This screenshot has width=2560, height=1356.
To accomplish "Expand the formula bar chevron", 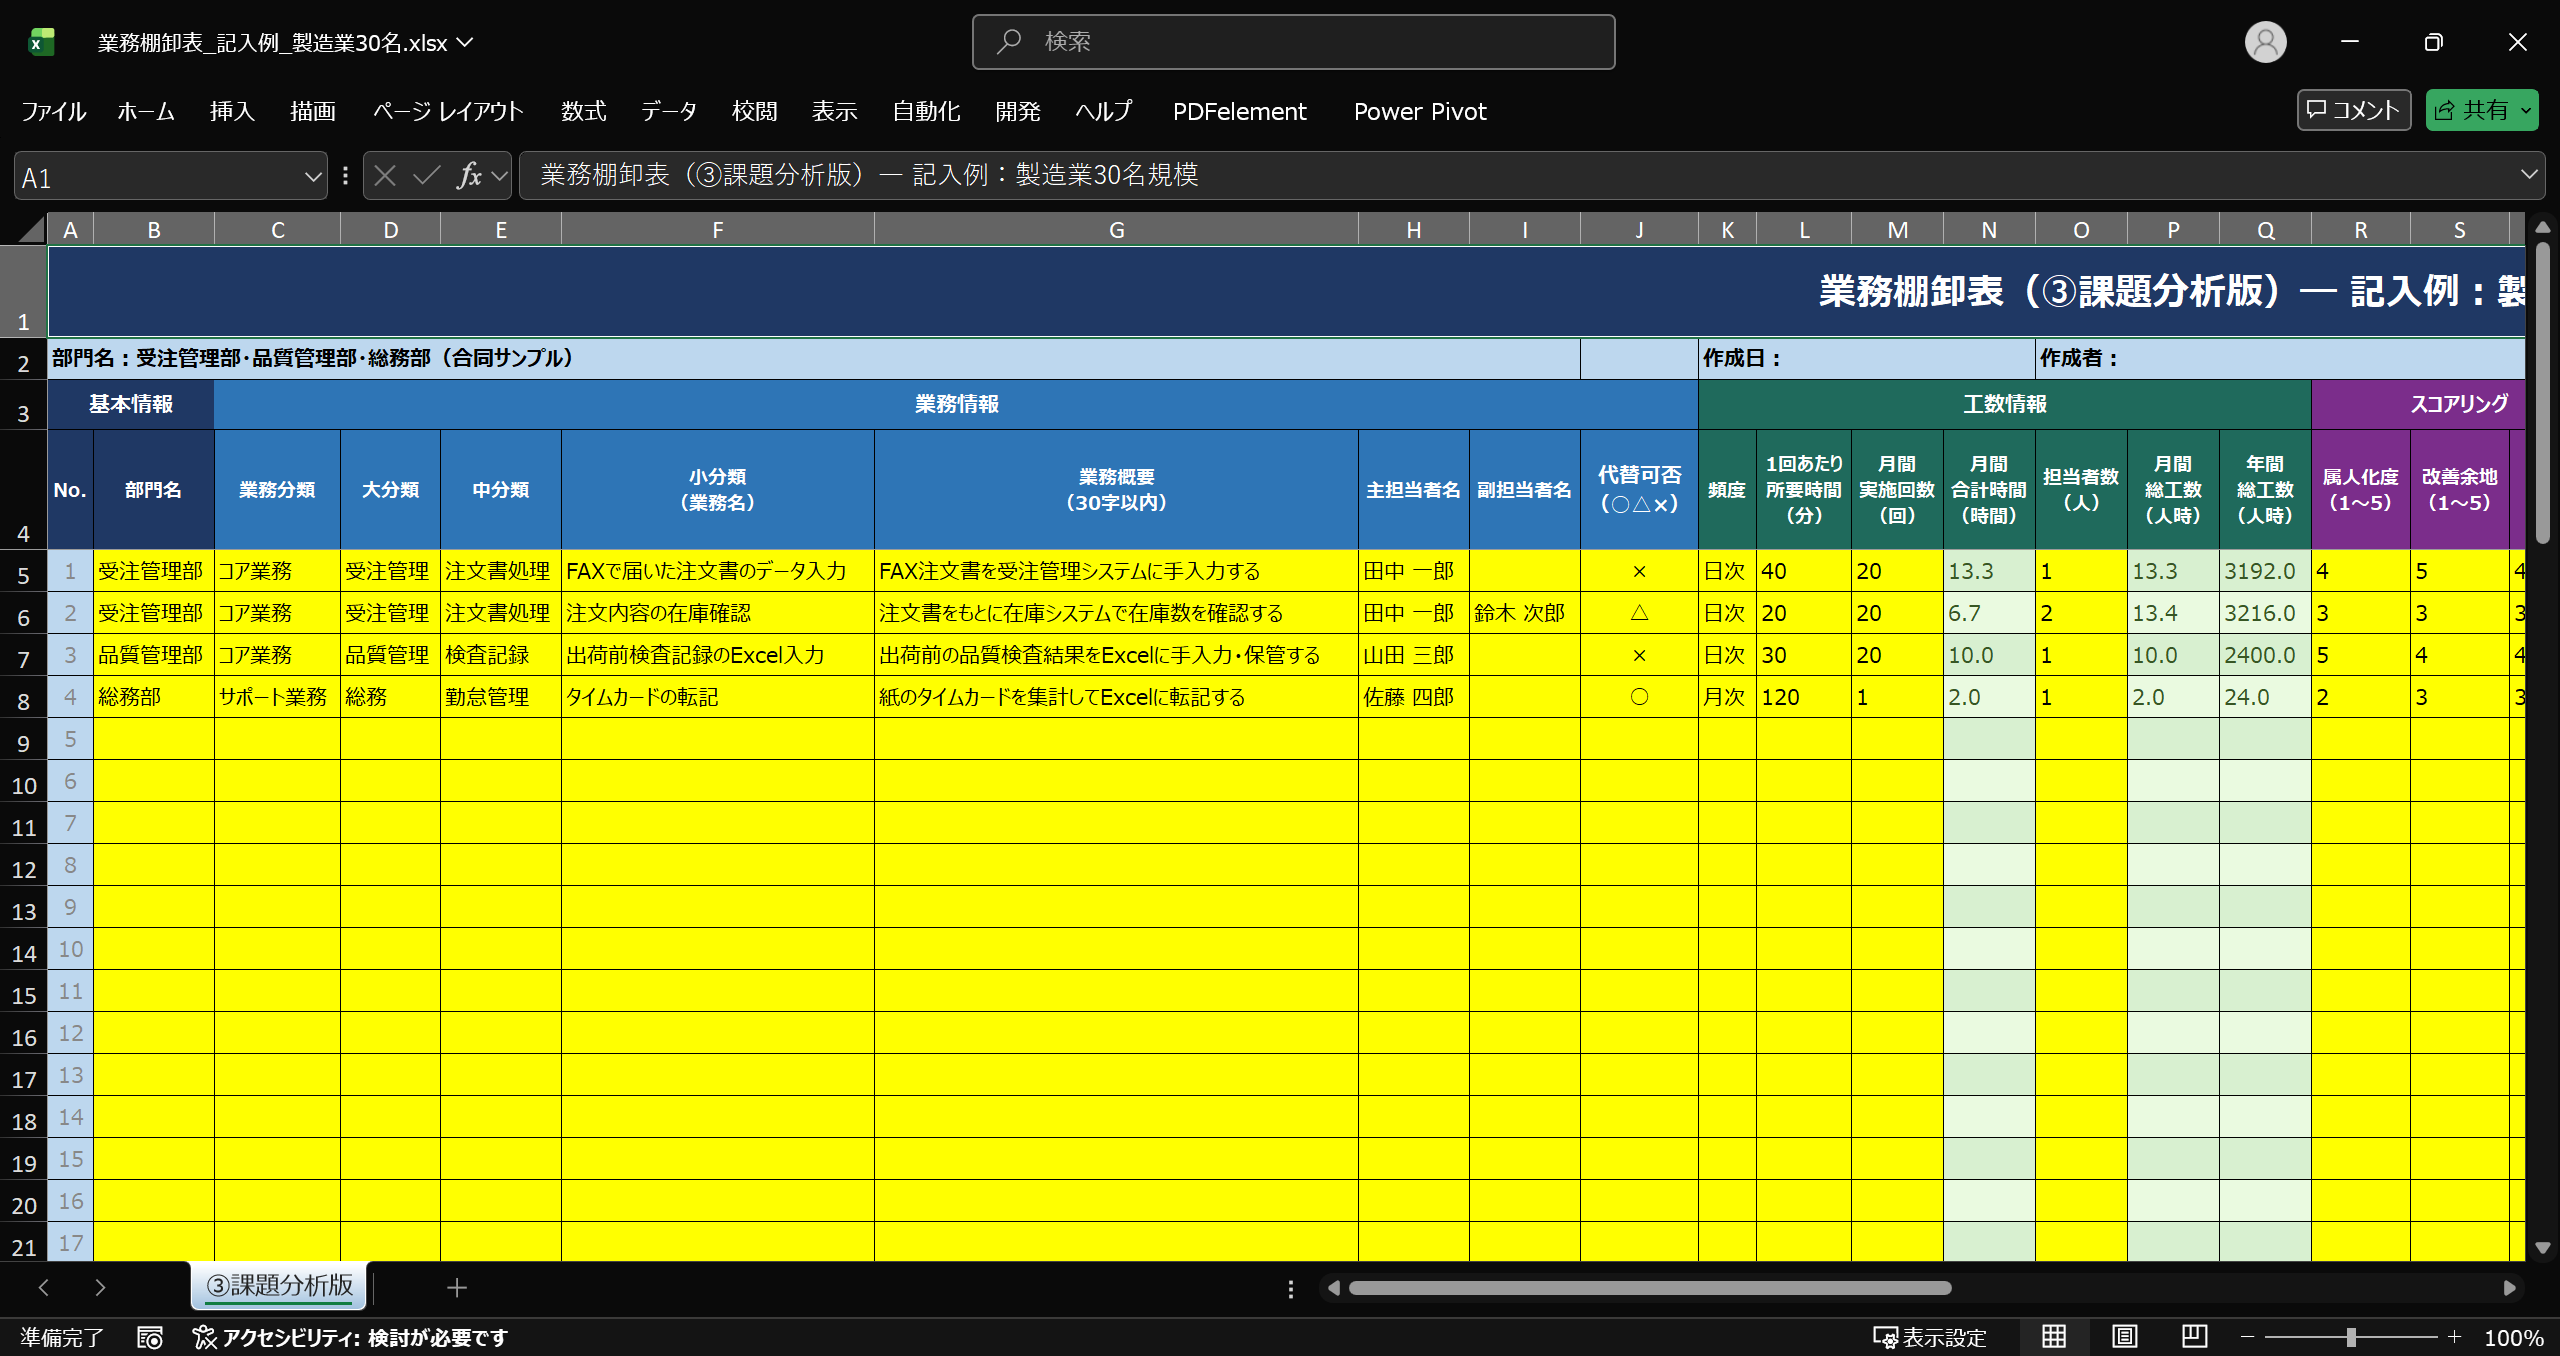I will coord(2529,175).
